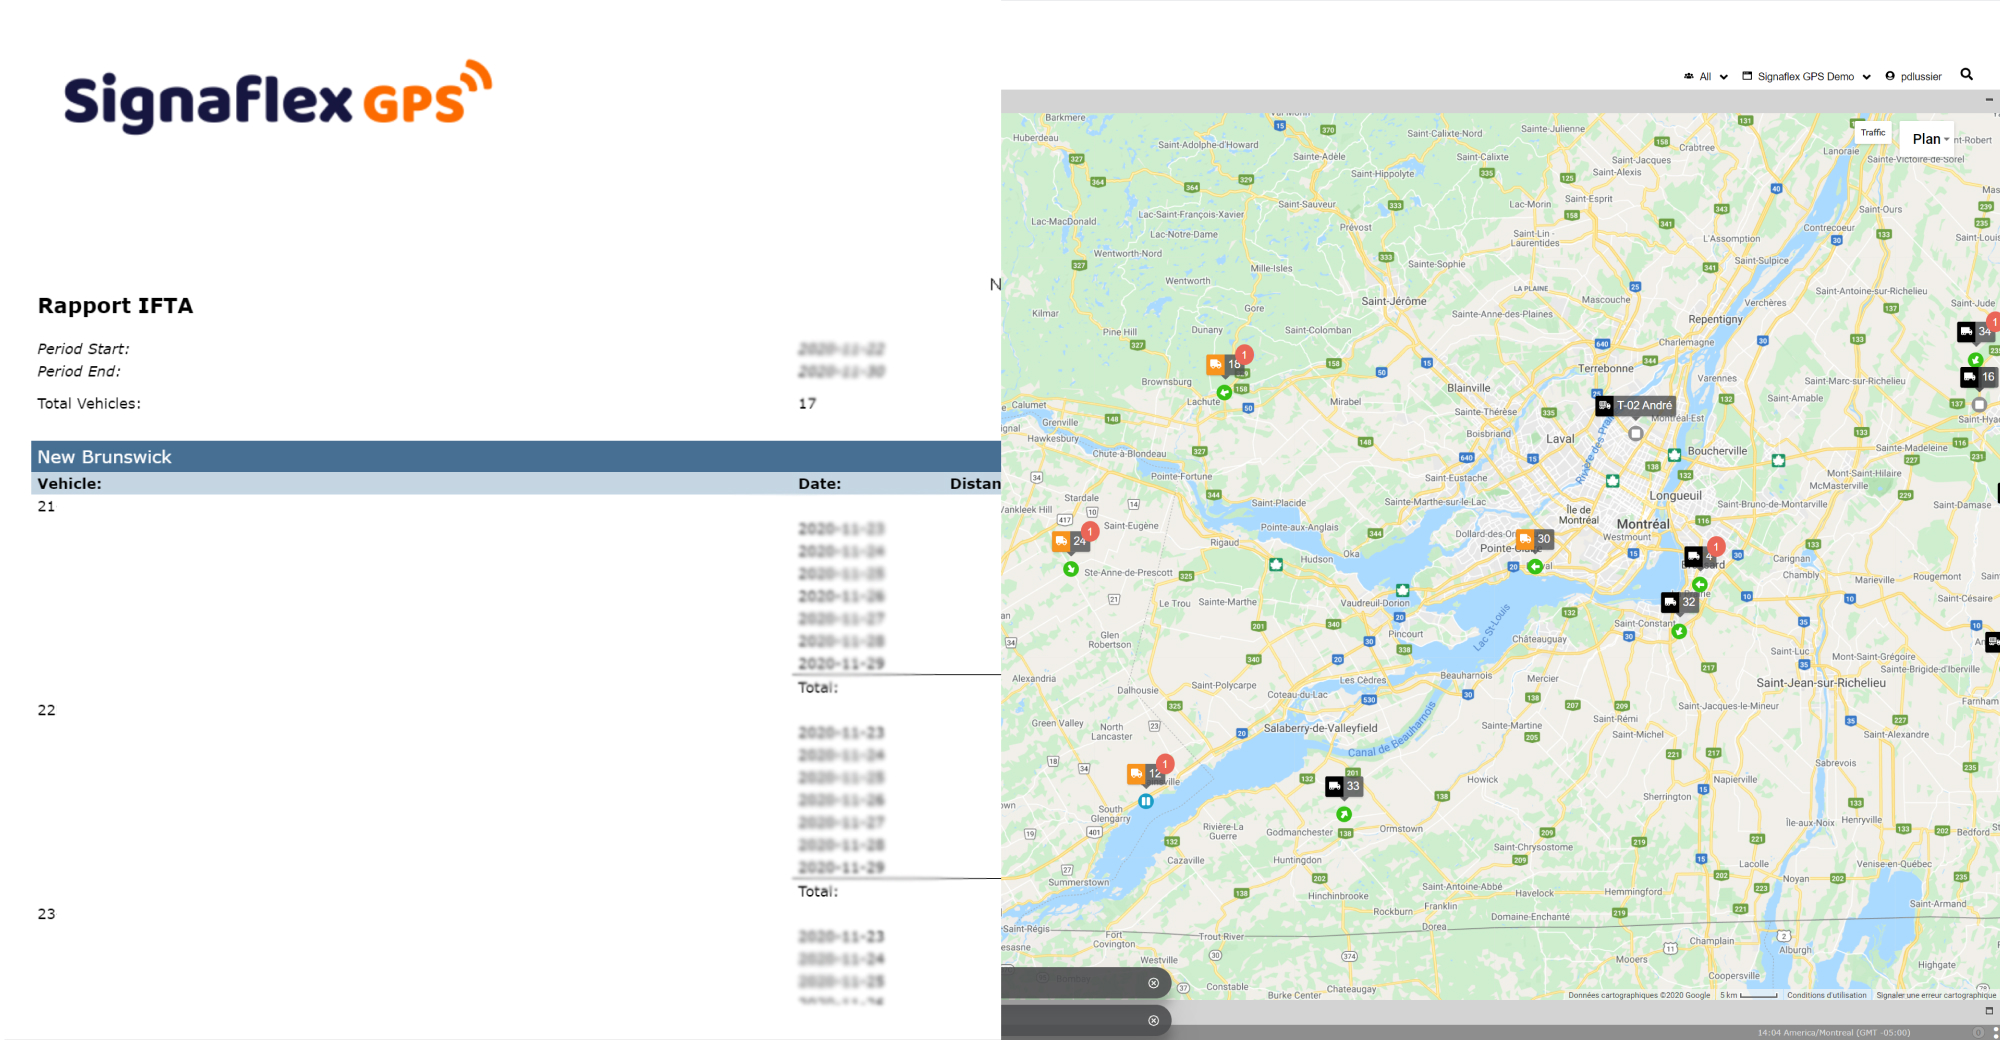Viewport: 2000px width, 1040px height.
Task: Click the green direction arrow under vehicle 33
Action: [1344, 814]
